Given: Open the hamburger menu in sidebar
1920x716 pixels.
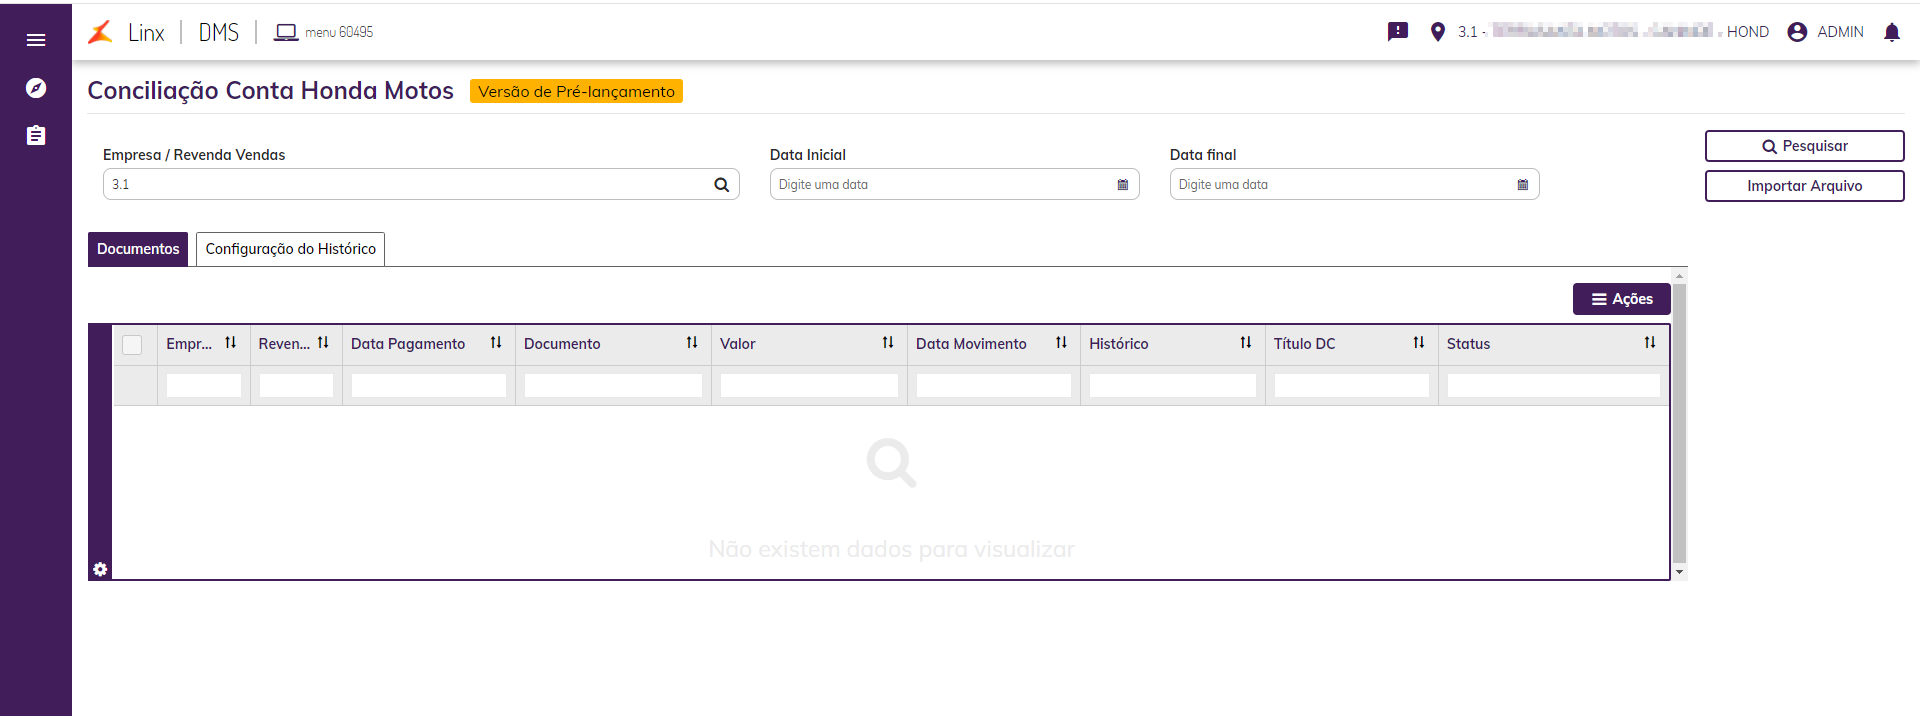Looking at the screenshot, I should coord(36,40).
